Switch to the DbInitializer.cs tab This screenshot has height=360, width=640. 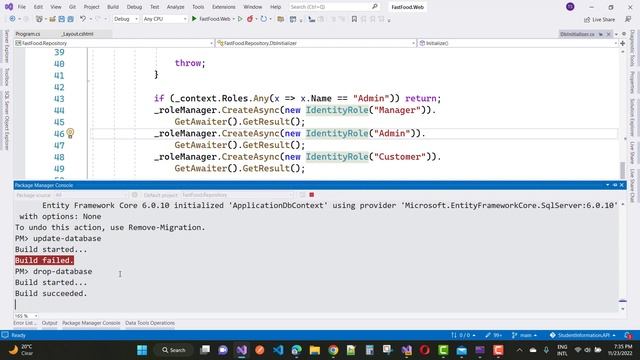pos(577,34)
